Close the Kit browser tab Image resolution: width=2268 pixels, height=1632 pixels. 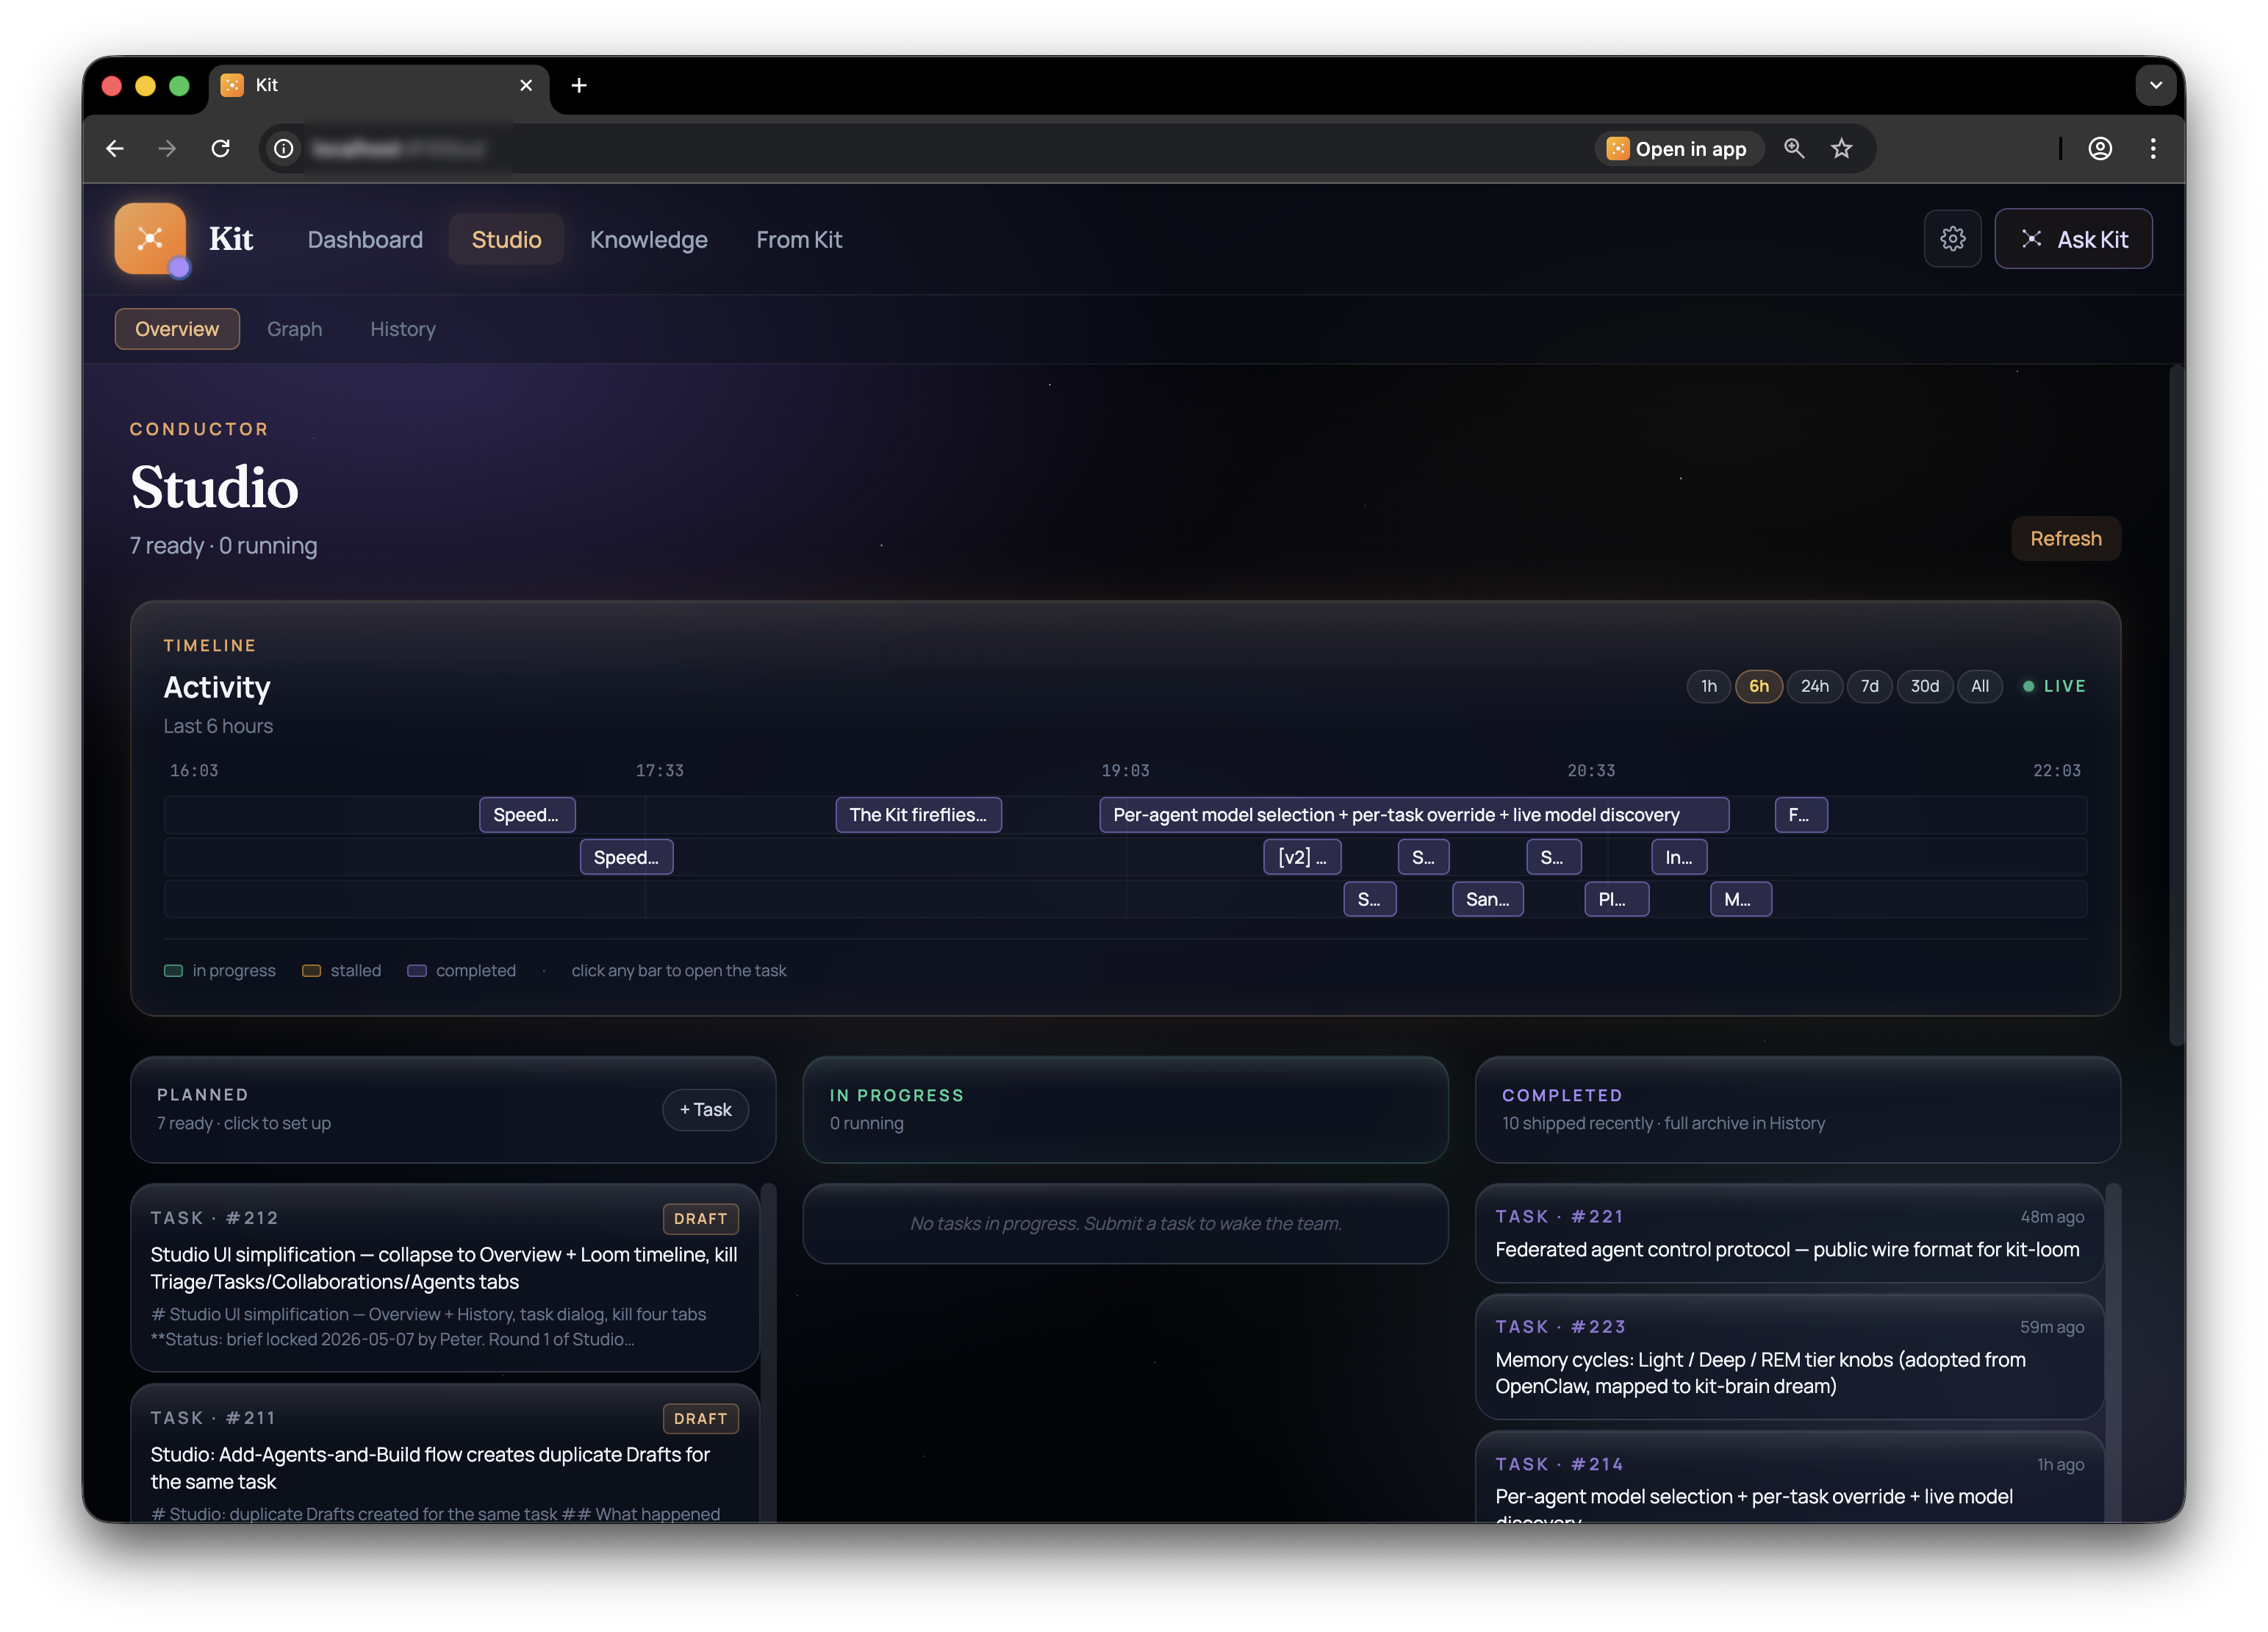(526, 86)
